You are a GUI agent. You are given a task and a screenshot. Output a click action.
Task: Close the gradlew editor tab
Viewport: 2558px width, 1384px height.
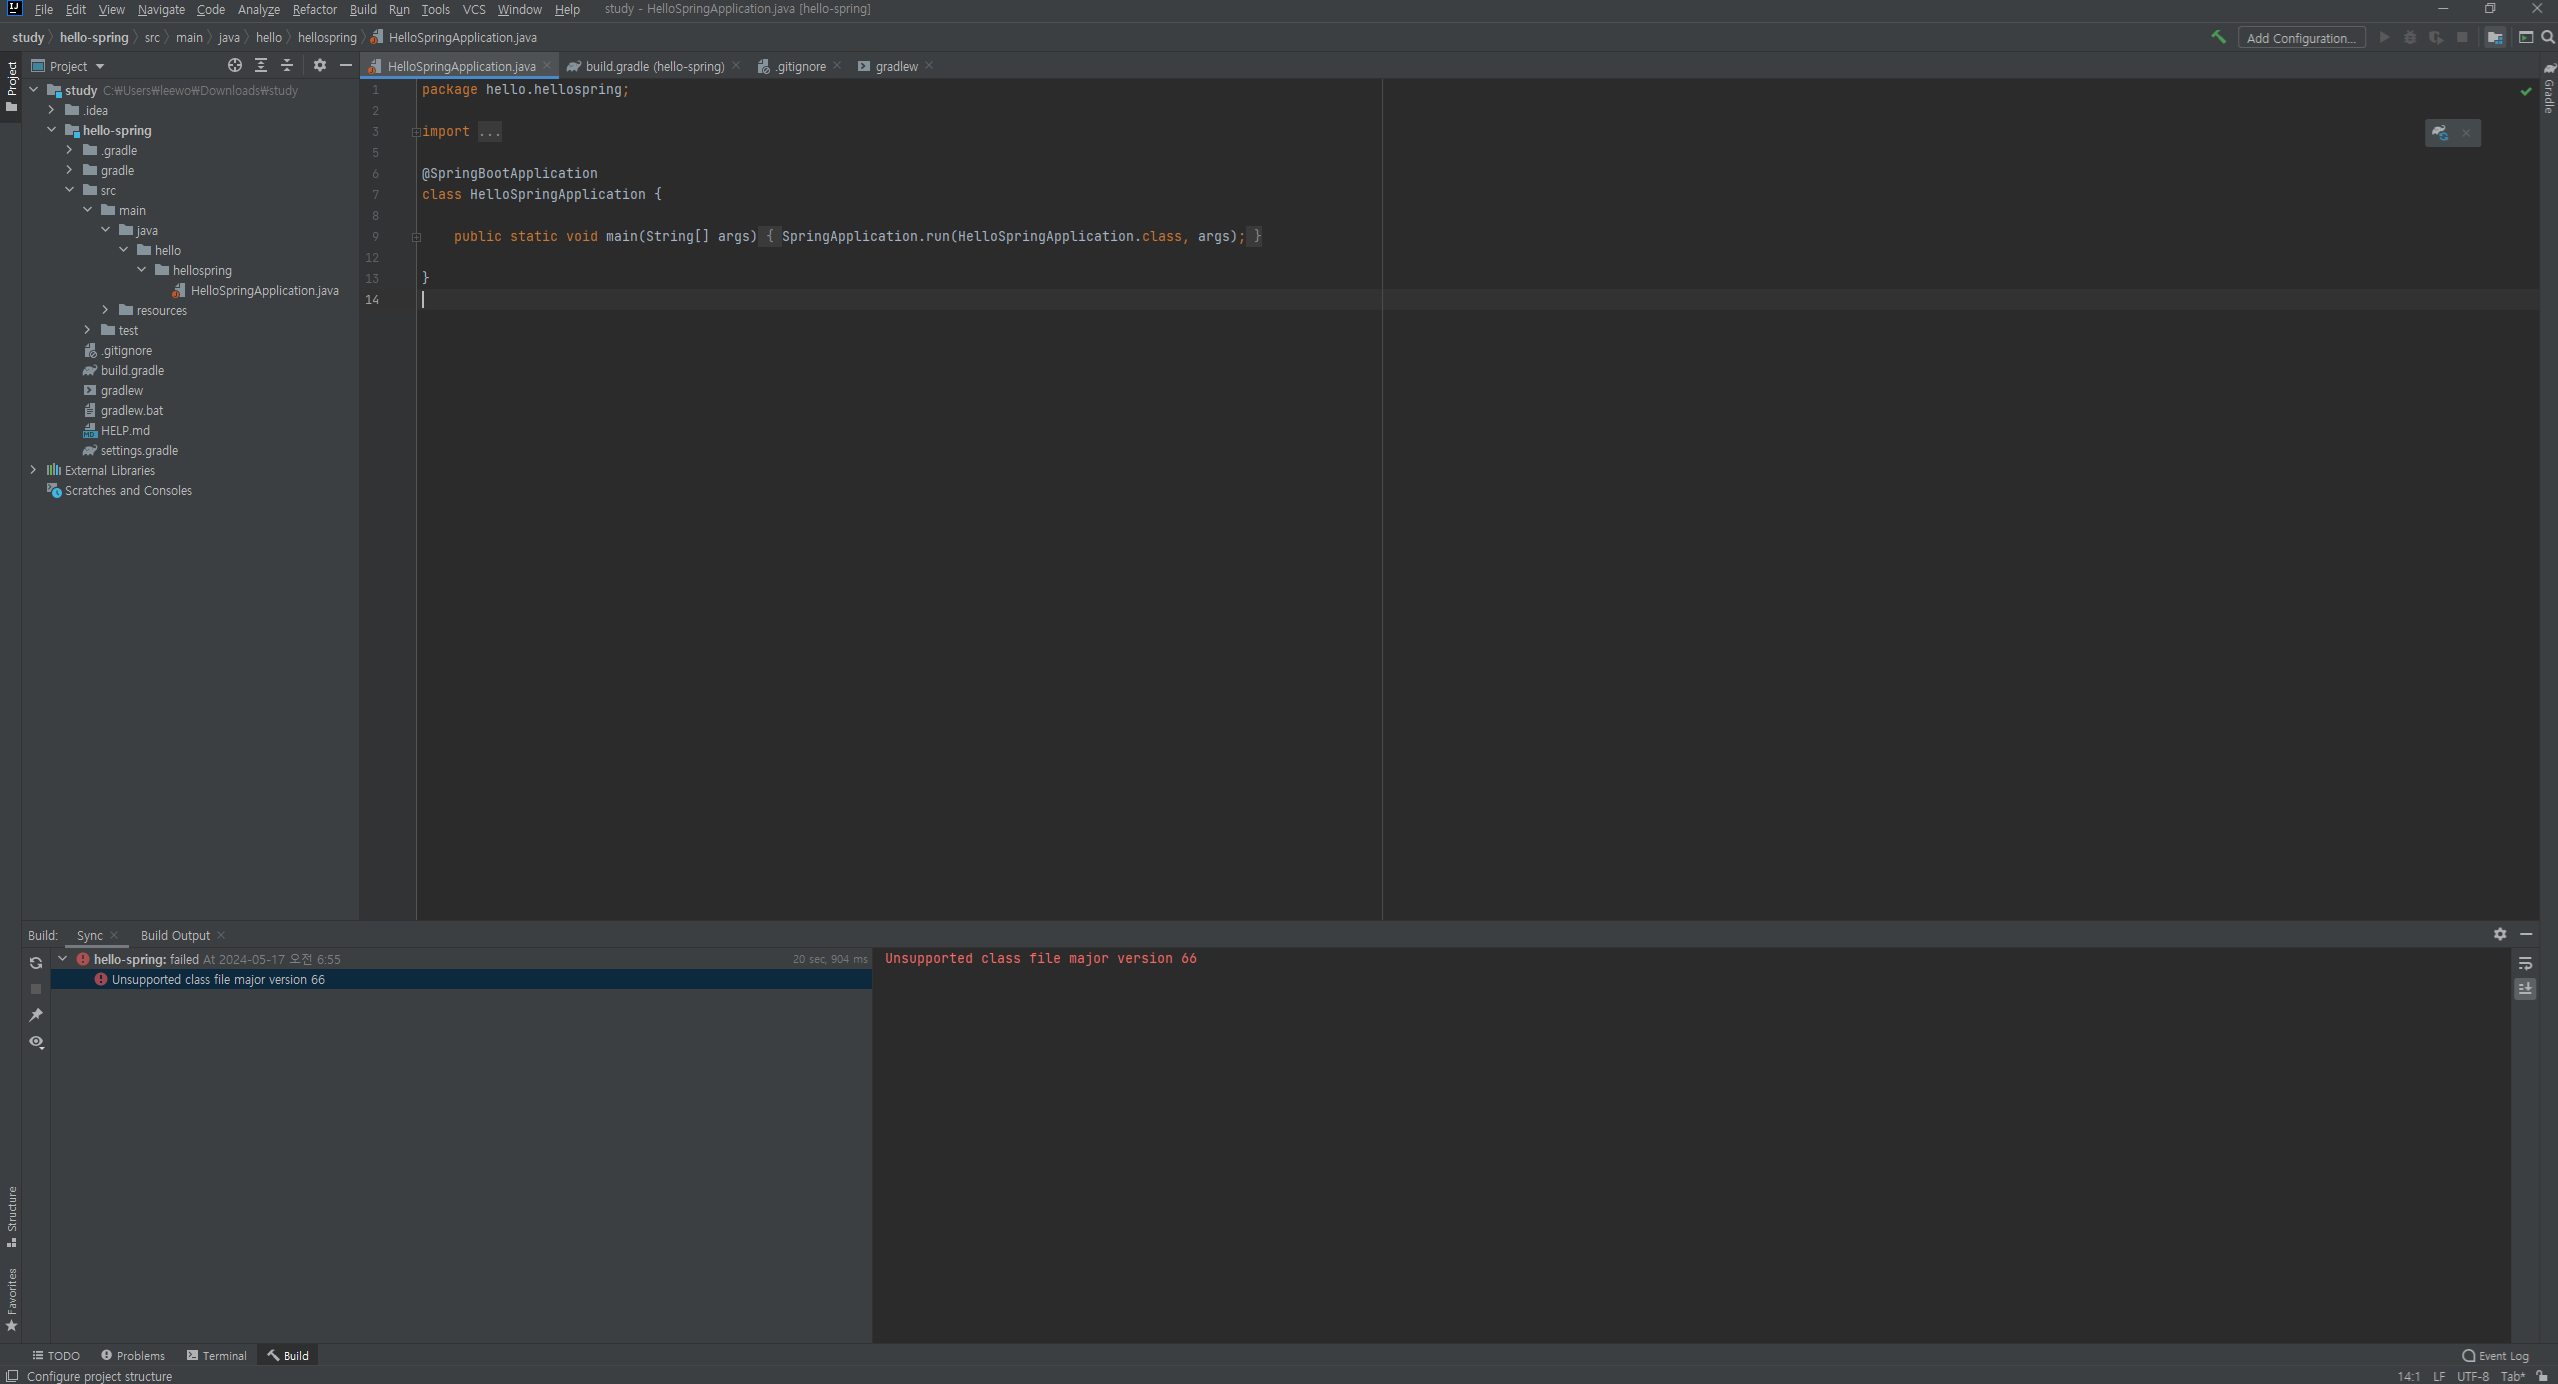[929, 66]
